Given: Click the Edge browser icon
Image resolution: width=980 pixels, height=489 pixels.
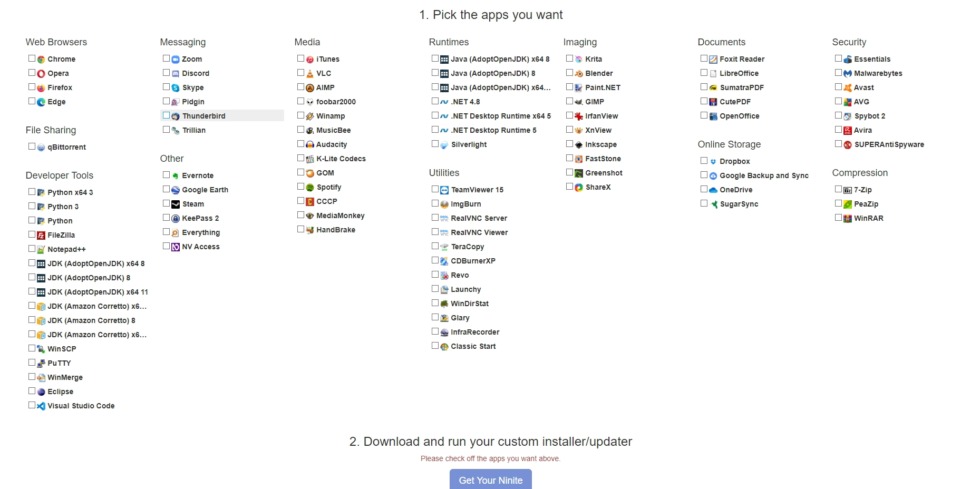Looking at the screenshot, I should (41, 102).
